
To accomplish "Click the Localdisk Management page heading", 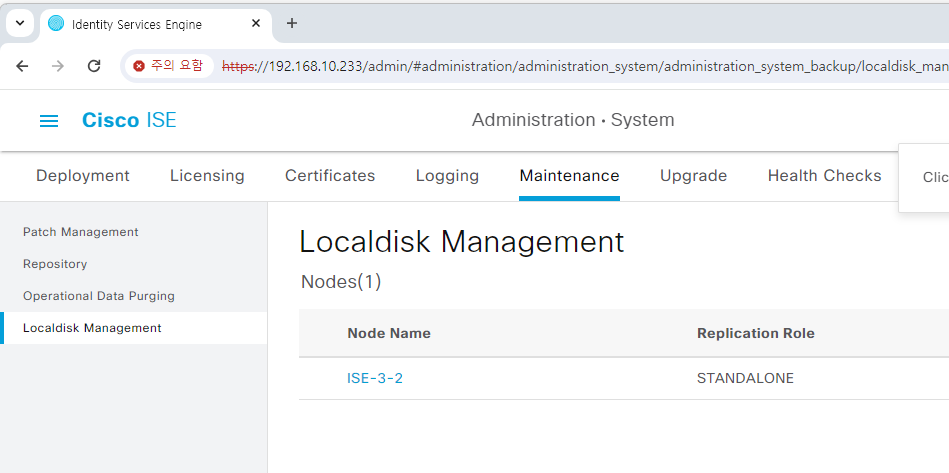I will pyautogui.click(x=461, y=242).
